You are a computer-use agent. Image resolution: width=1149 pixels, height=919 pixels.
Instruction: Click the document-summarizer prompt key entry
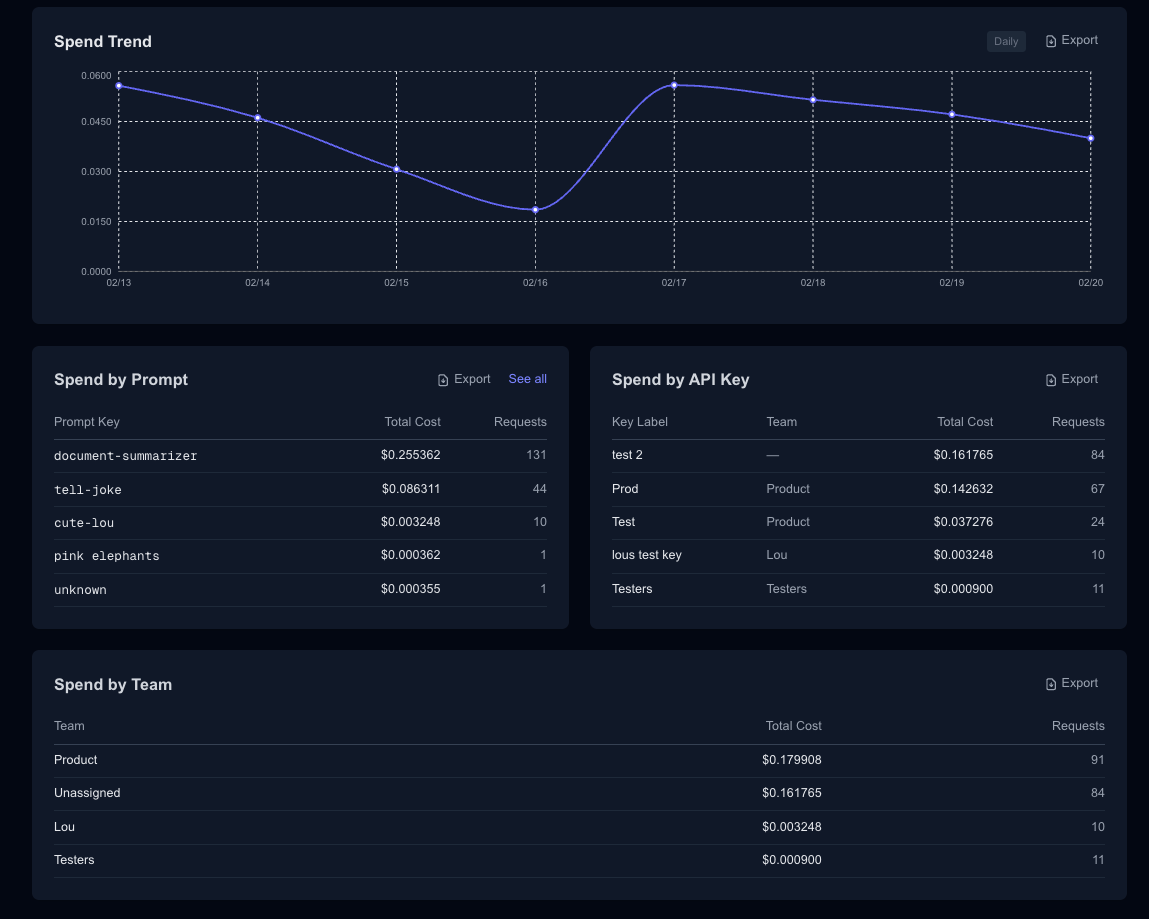(125, 455)
